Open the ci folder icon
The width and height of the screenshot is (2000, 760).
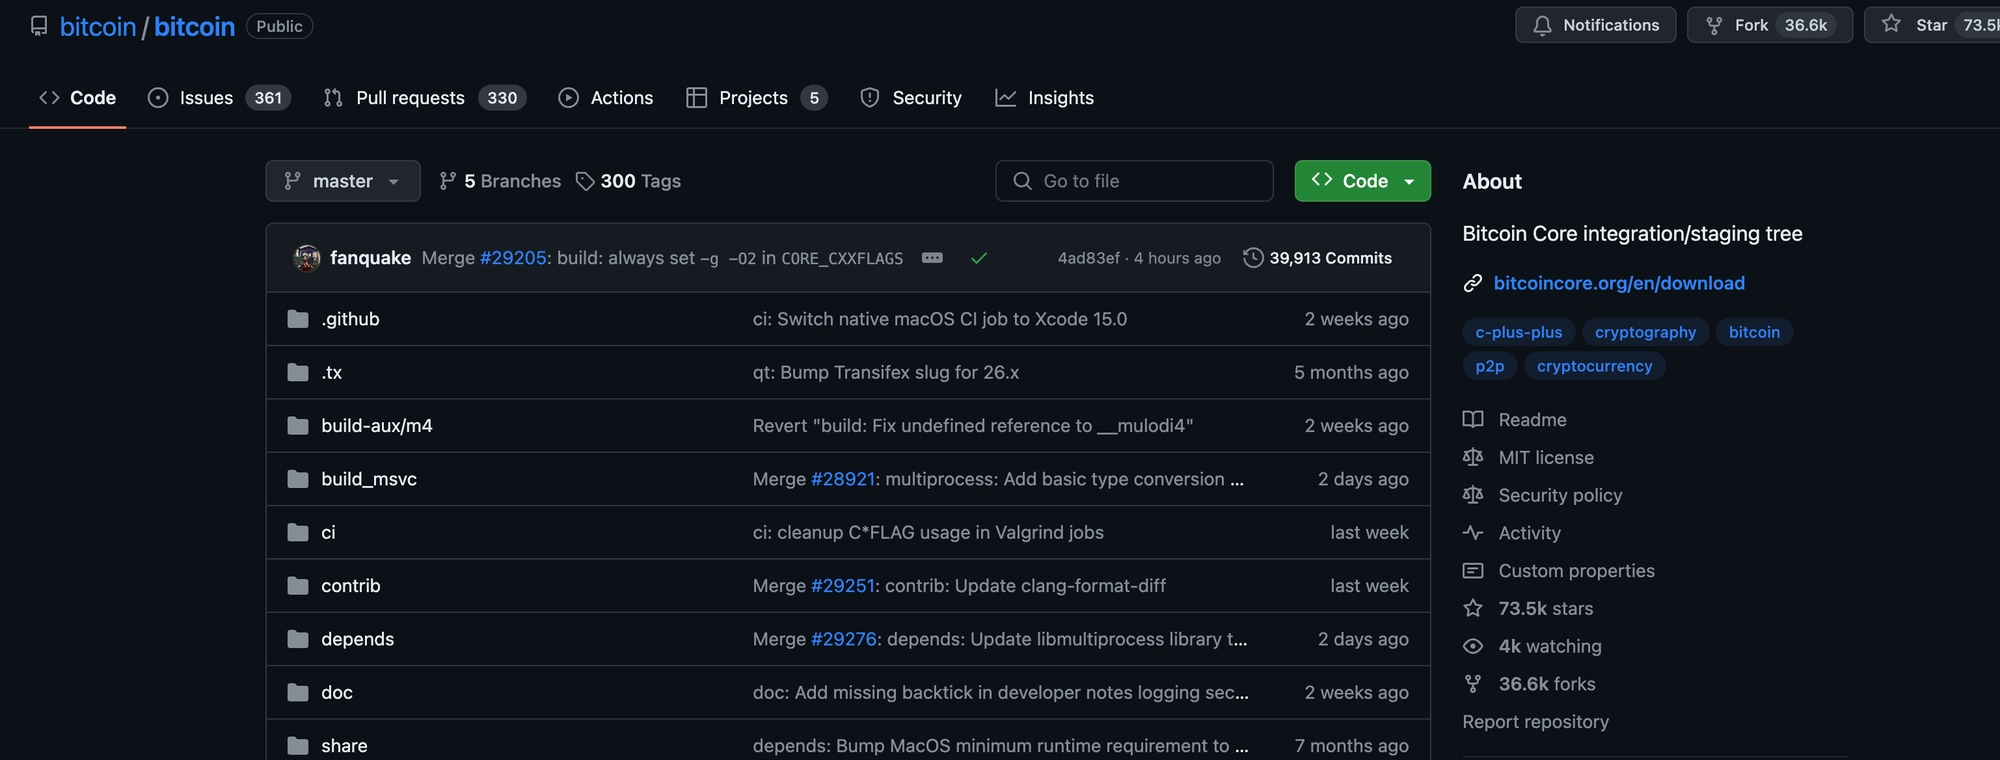[298, 532]
